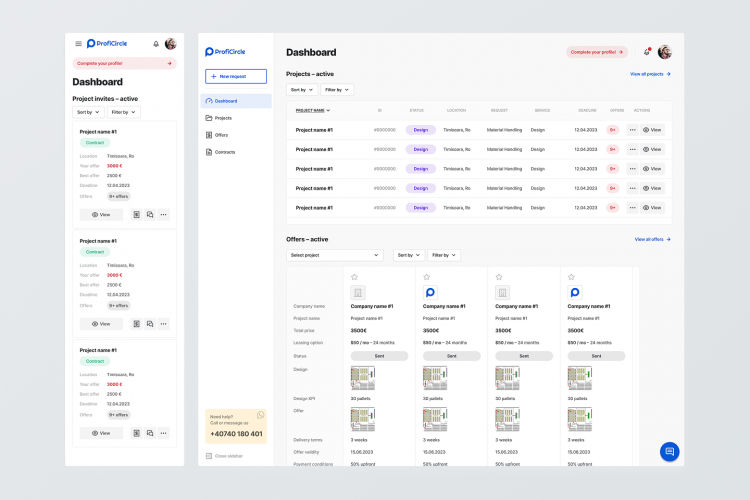Open Filter by dropdown under Offers – active
Viewport: 750px width, 500px height.
444,255
